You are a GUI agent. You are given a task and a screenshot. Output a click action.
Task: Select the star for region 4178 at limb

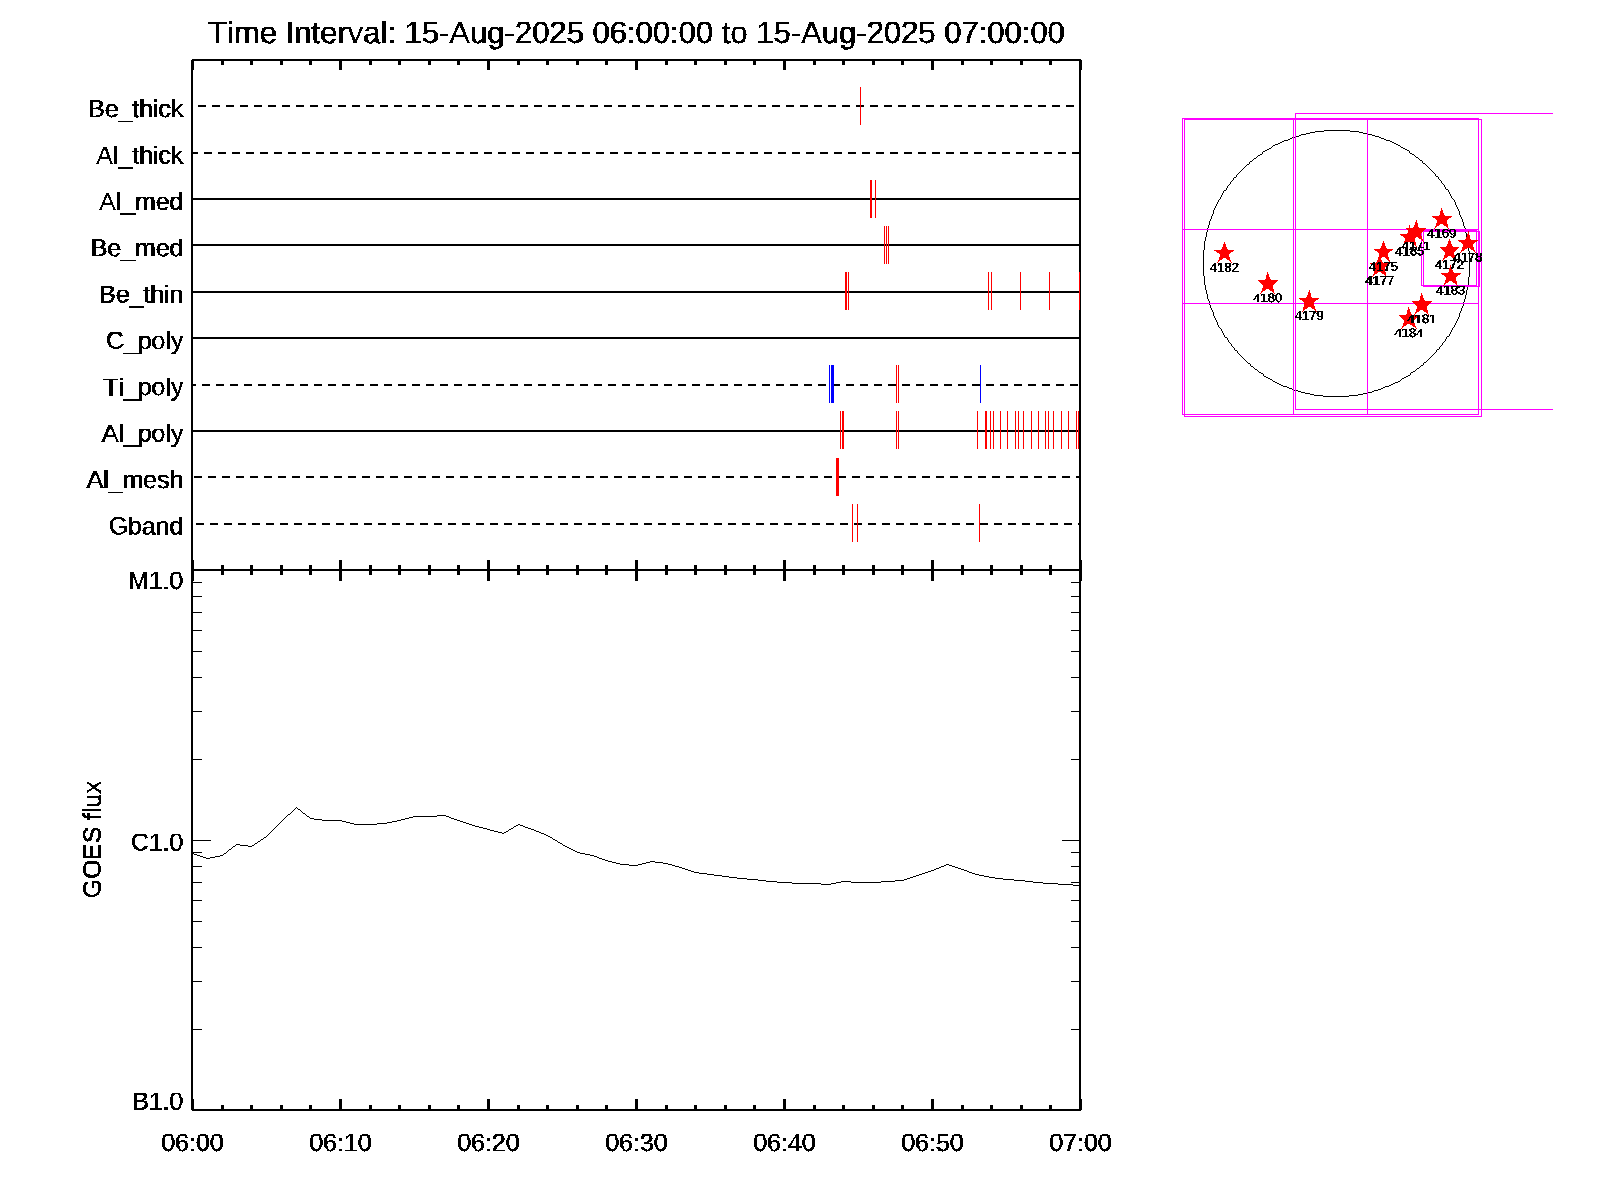[1467, 243]
